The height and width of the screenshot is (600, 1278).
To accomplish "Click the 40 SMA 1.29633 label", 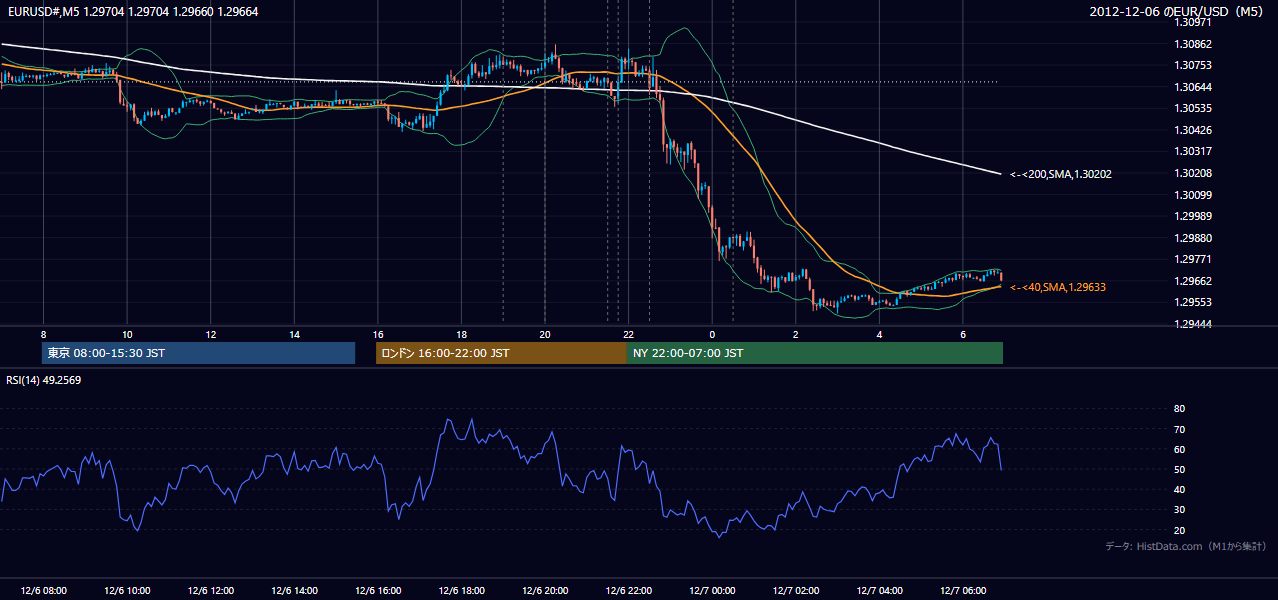I will [1057, 287].
